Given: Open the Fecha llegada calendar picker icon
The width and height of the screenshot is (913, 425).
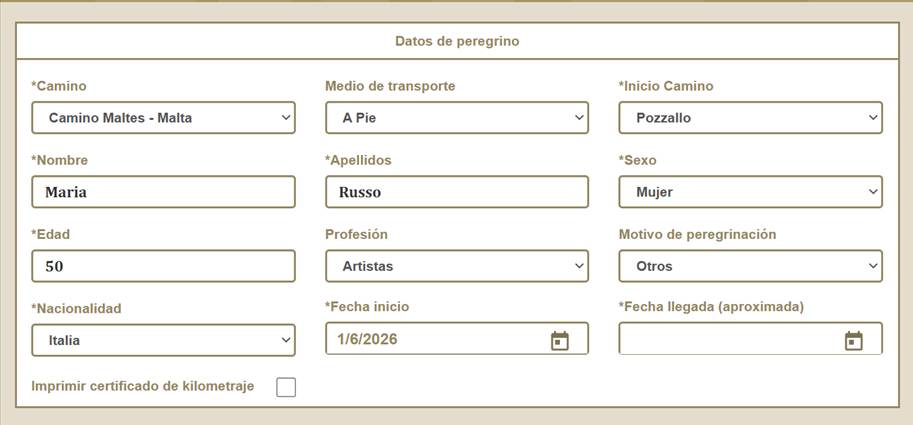Looking at the screenshot, I should pyautogui.click(x=854, y=341).
